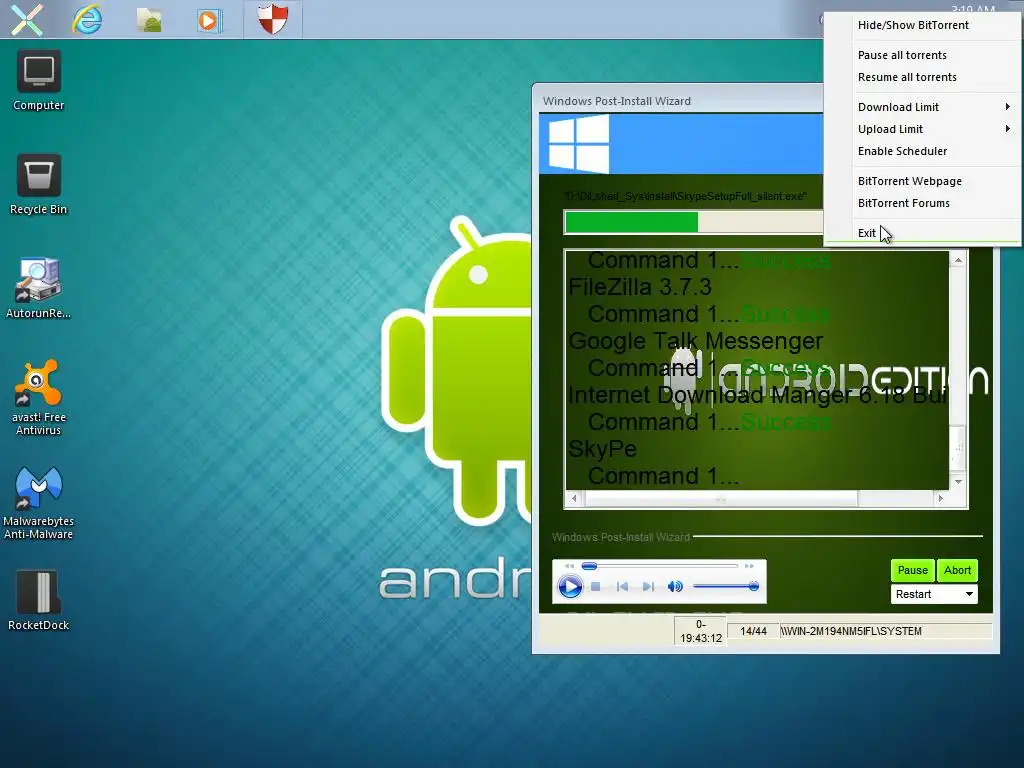Click log list scroll down arrow
This screenshot has width=1024, height=768.
tap(958, 482)
